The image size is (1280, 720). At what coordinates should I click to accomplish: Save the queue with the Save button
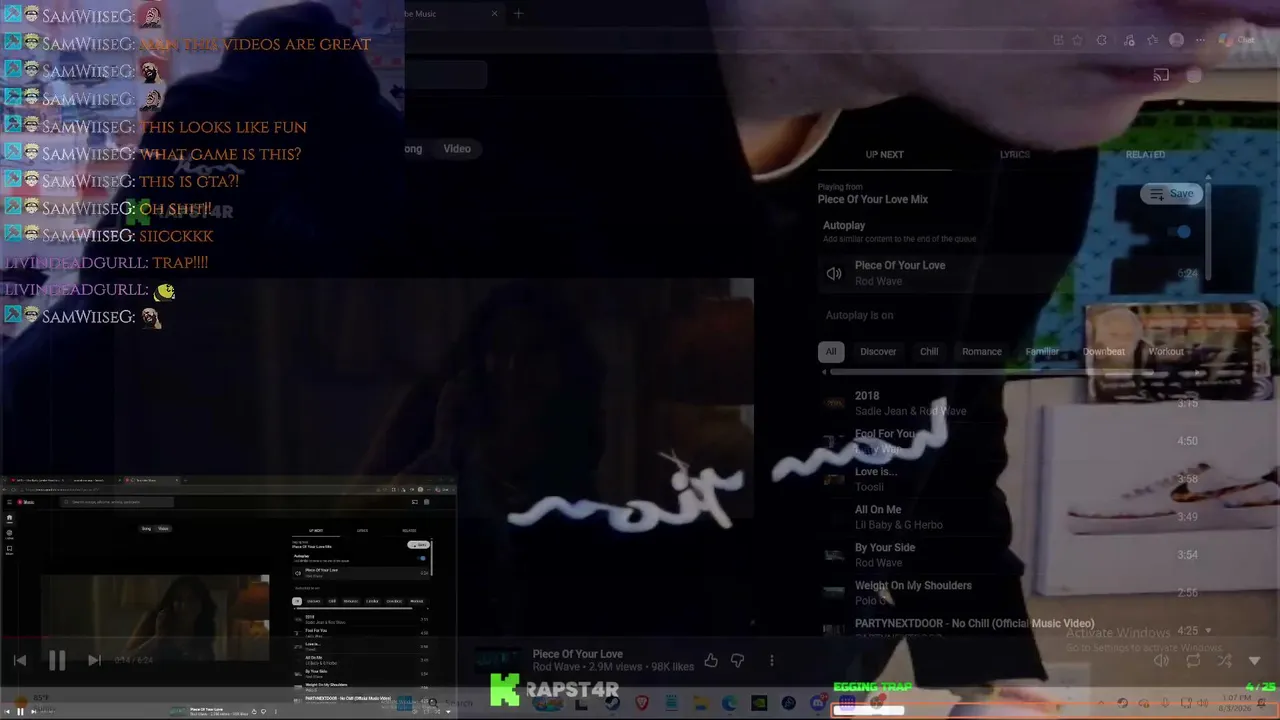coord(1172,194)
